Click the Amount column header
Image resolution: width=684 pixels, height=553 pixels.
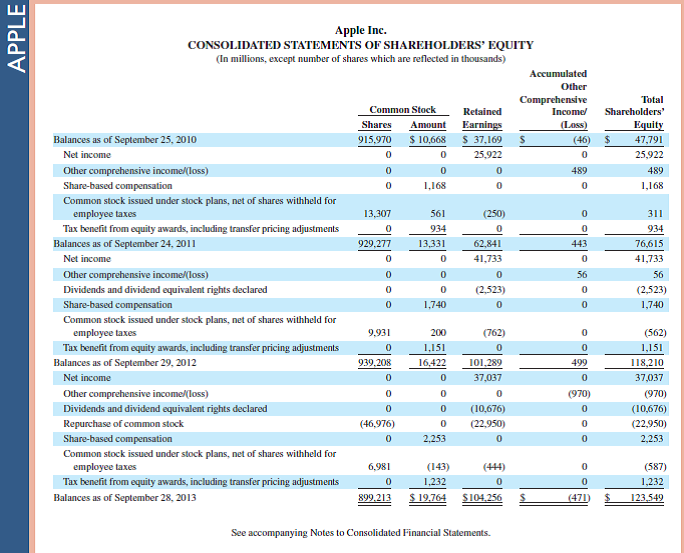pyautogui.click(x=428, y=125)
